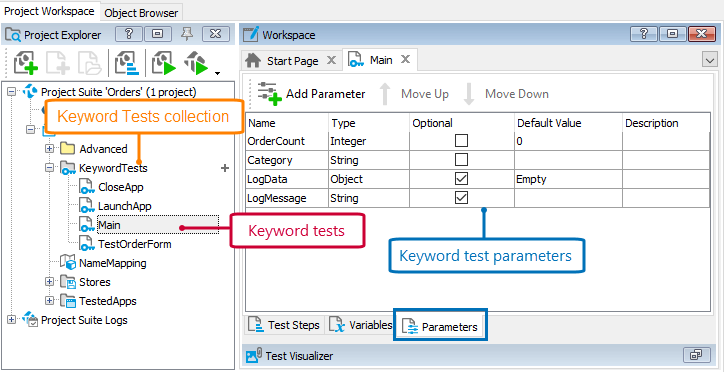Image resolution: width=724 pixels, height=372 pixels.
Task: Collapse the KeywordTests node
Action: [x=49, y=168]
